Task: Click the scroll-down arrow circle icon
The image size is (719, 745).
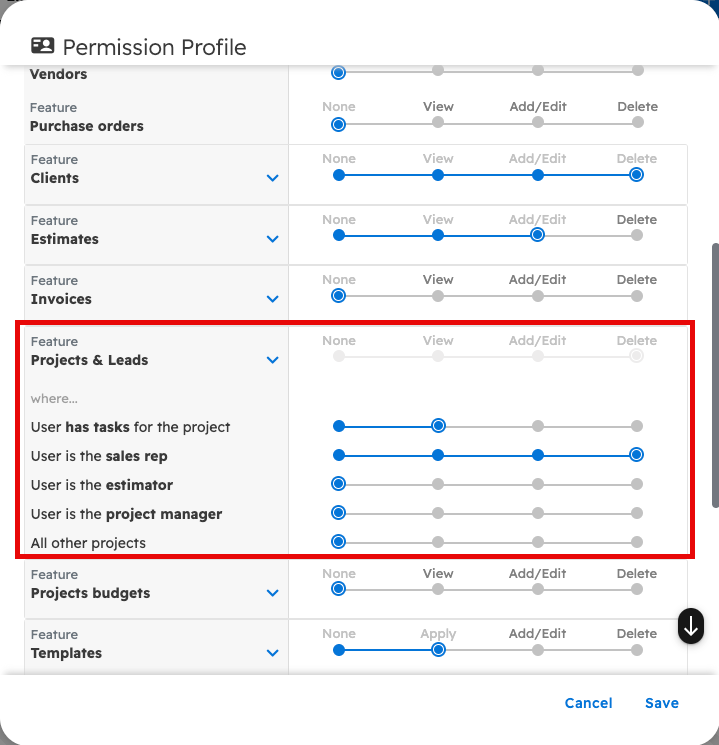Action: coord(691,626)
